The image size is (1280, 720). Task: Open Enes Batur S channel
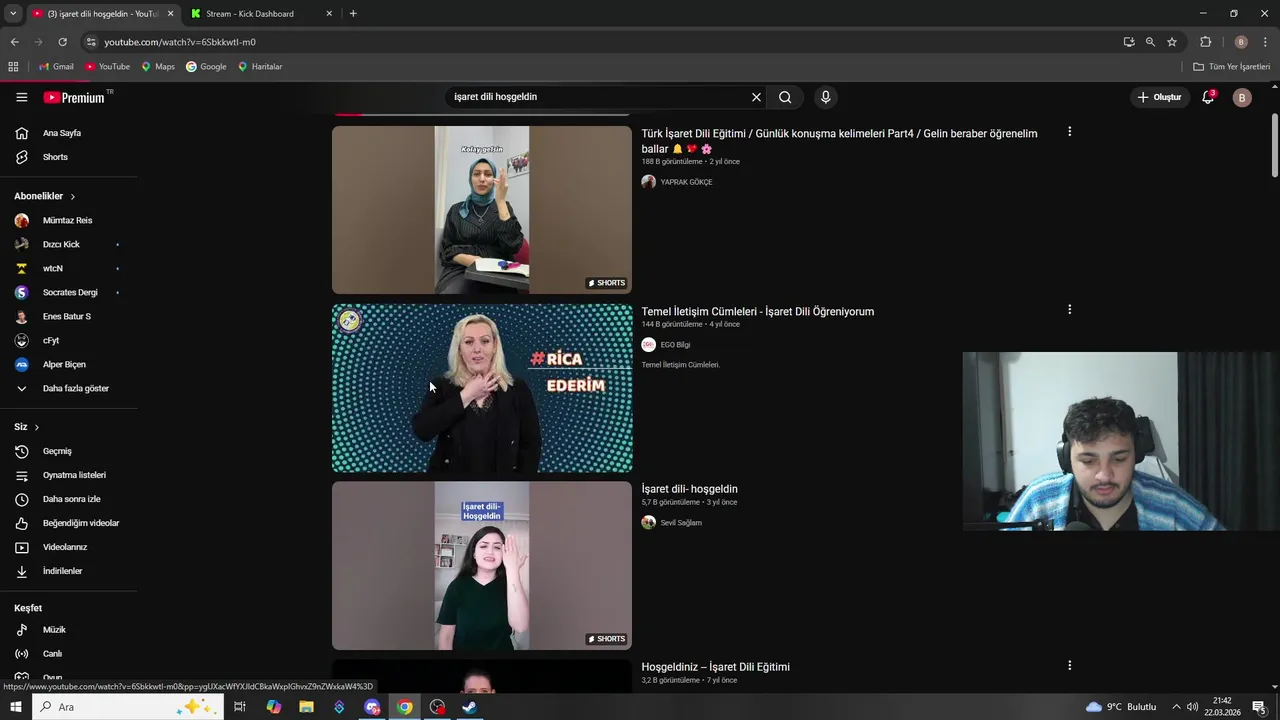click(x=66, y=316)
